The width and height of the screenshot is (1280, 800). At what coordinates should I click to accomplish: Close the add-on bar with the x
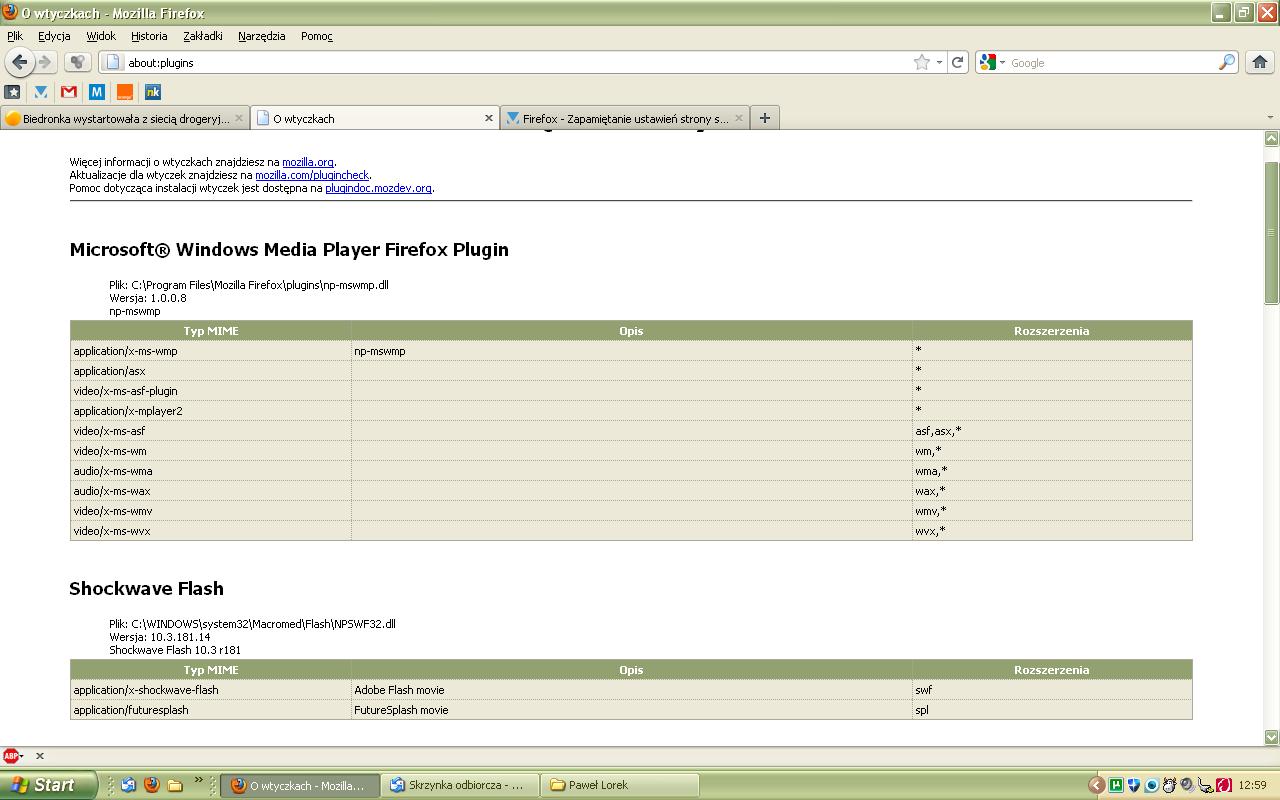[40, 756]
